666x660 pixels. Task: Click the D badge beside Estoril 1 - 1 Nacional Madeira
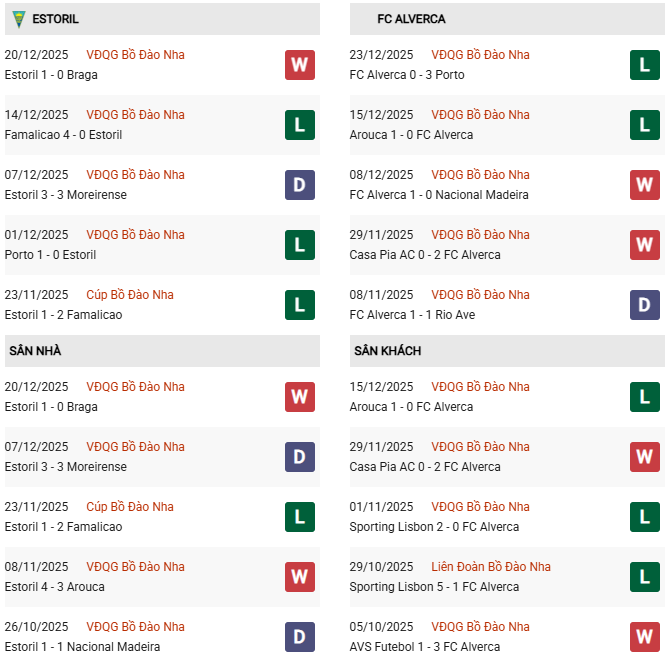[300, 637]
